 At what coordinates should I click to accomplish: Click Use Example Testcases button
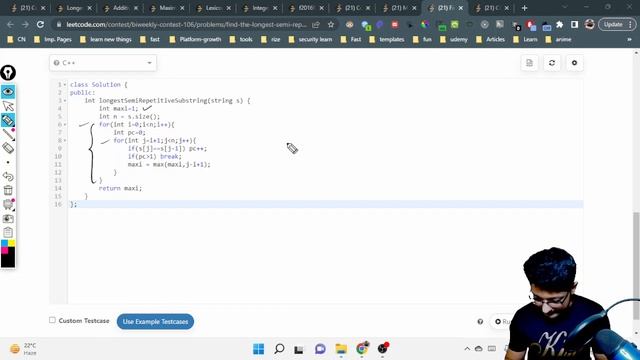(x=155, y=322)
